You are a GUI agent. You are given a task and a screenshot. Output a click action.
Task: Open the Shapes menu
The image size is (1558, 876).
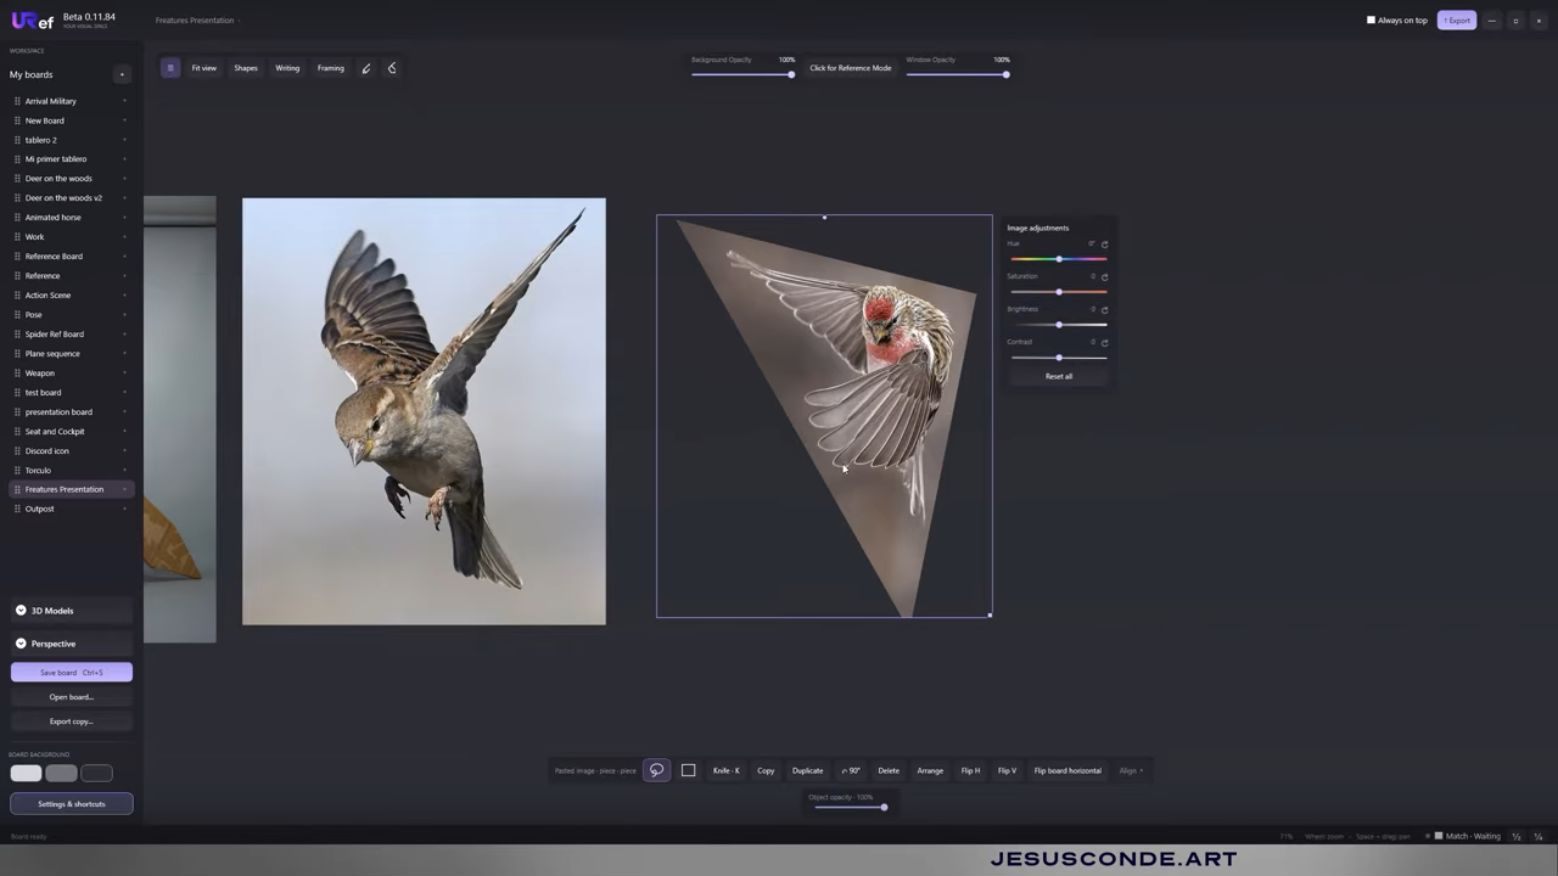click(x=246, y=68)
